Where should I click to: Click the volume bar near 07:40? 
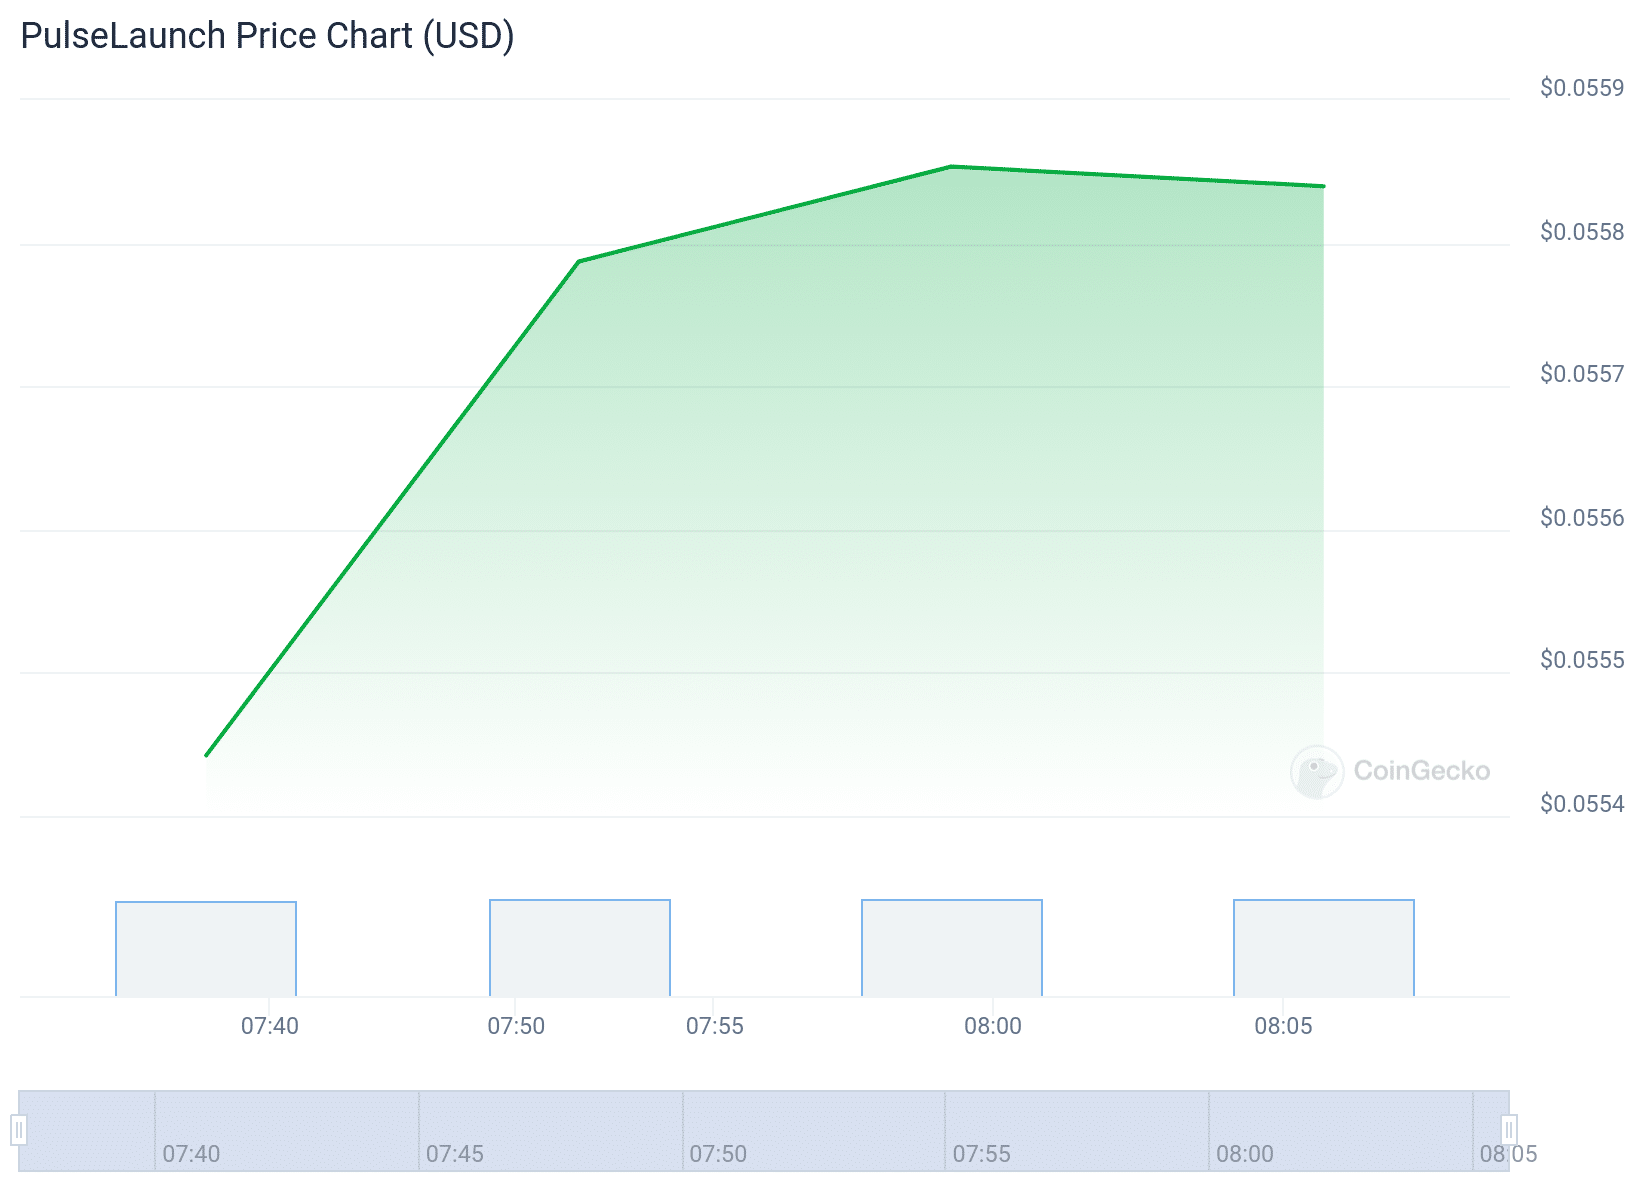click(206, 949)
